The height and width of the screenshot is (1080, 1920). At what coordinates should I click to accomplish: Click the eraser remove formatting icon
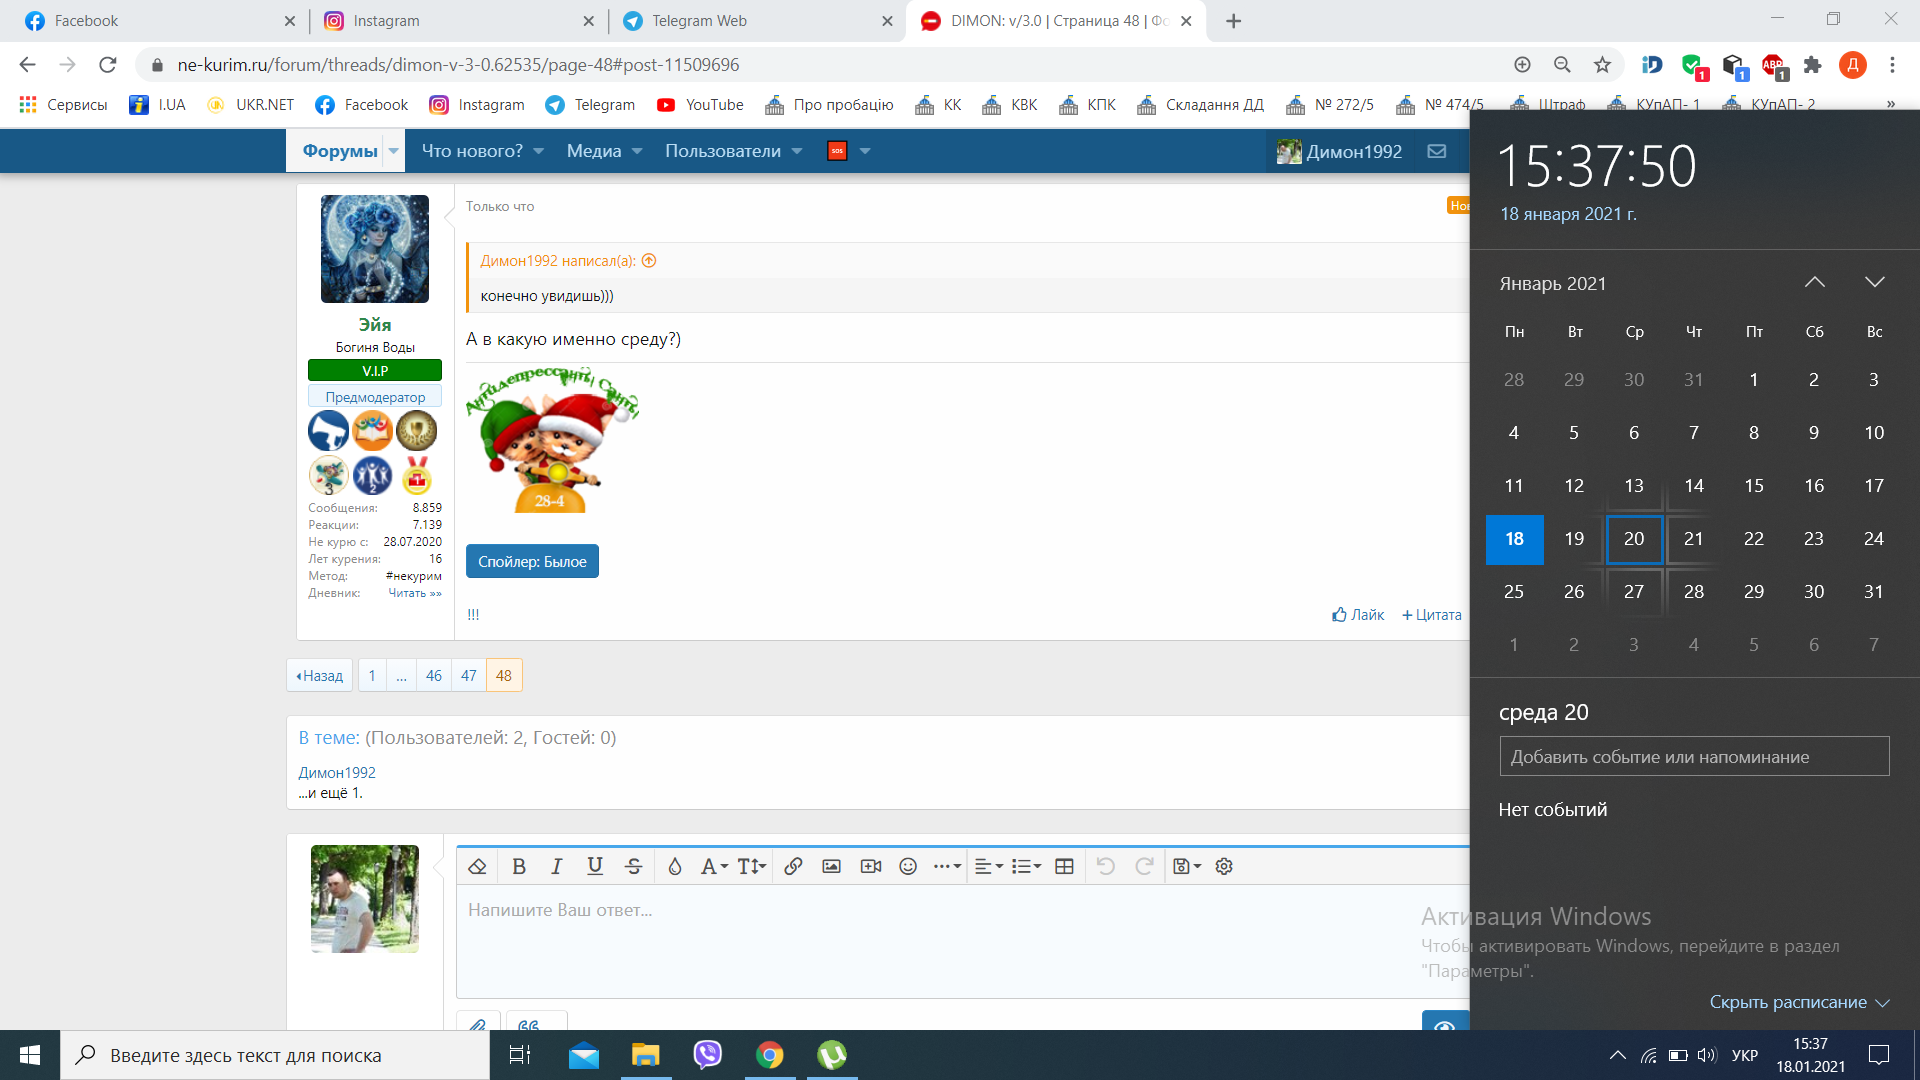click(478, 866)
